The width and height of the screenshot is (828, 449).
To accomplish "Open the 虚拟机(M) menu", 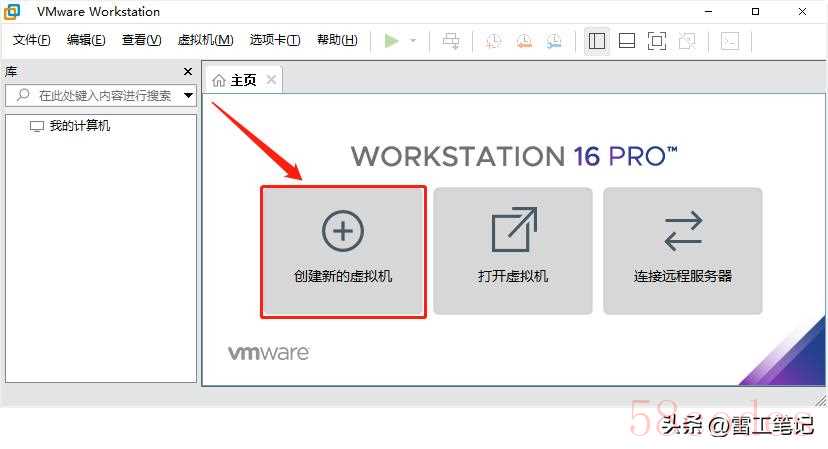I will pyautogui.click(x=205, y=40).
